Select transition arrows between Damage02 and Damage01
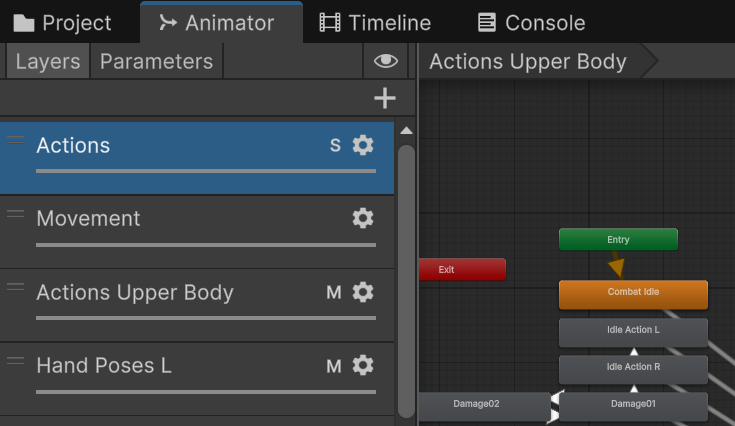This screenshot has width=735, height=426. [x=555, y=407]
